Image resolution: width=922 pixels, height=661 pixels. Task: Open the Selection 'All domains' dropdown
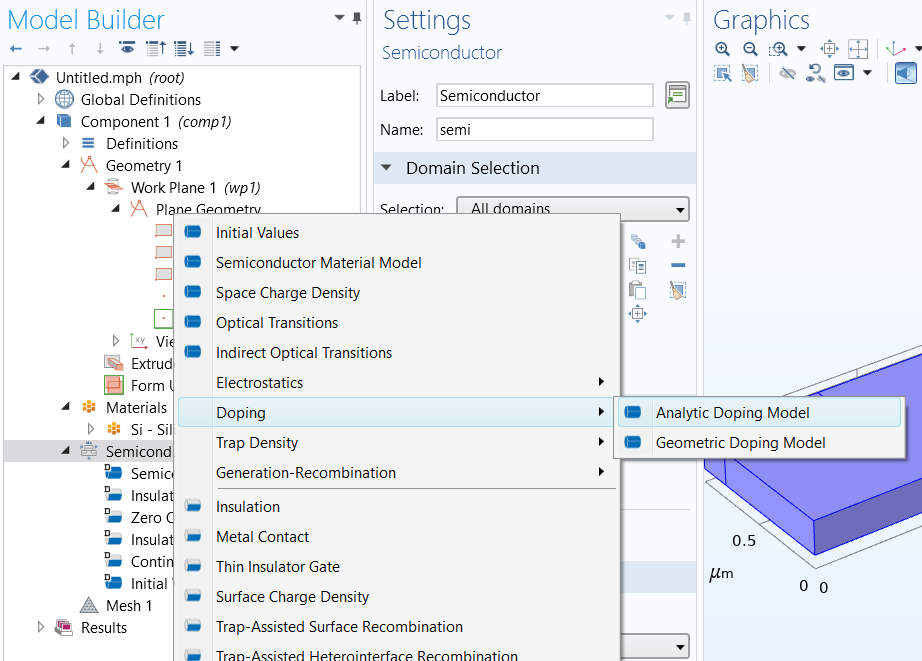572,209
